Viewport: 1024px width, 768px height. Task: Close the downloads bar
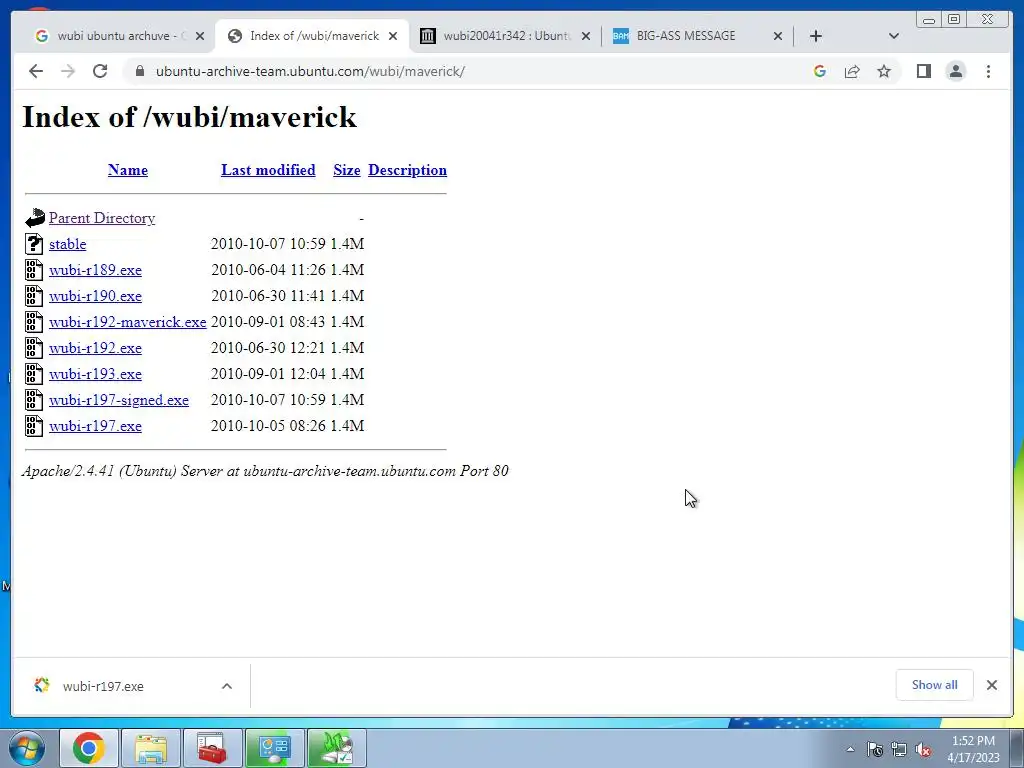pos(992,685)
